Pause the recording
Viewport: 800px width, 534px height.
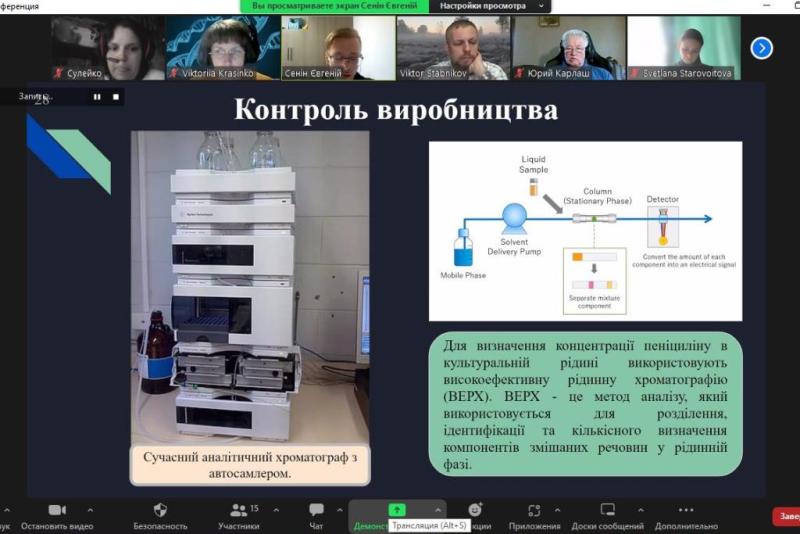pyautogui.click(x=97, y=97)
